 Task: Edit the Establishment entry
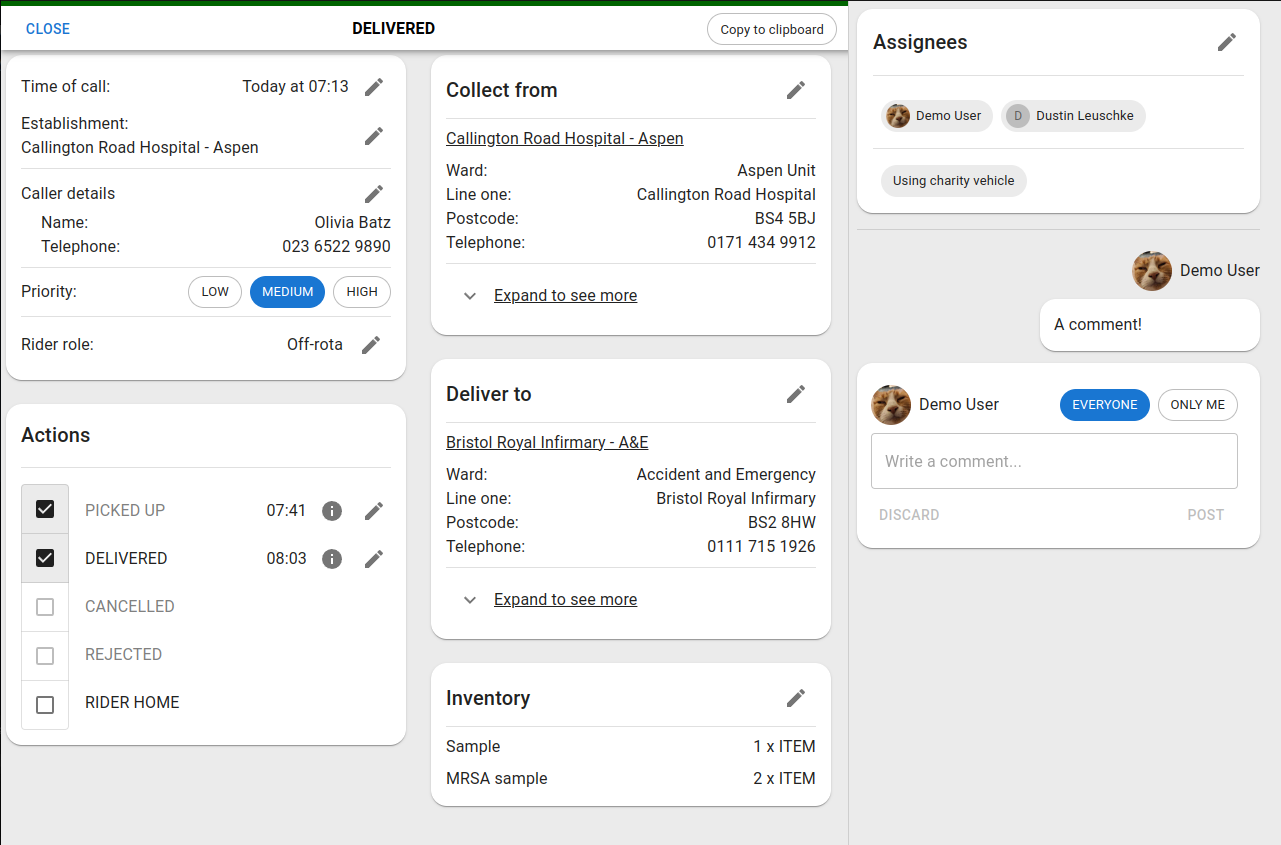(x=374, y=135)
